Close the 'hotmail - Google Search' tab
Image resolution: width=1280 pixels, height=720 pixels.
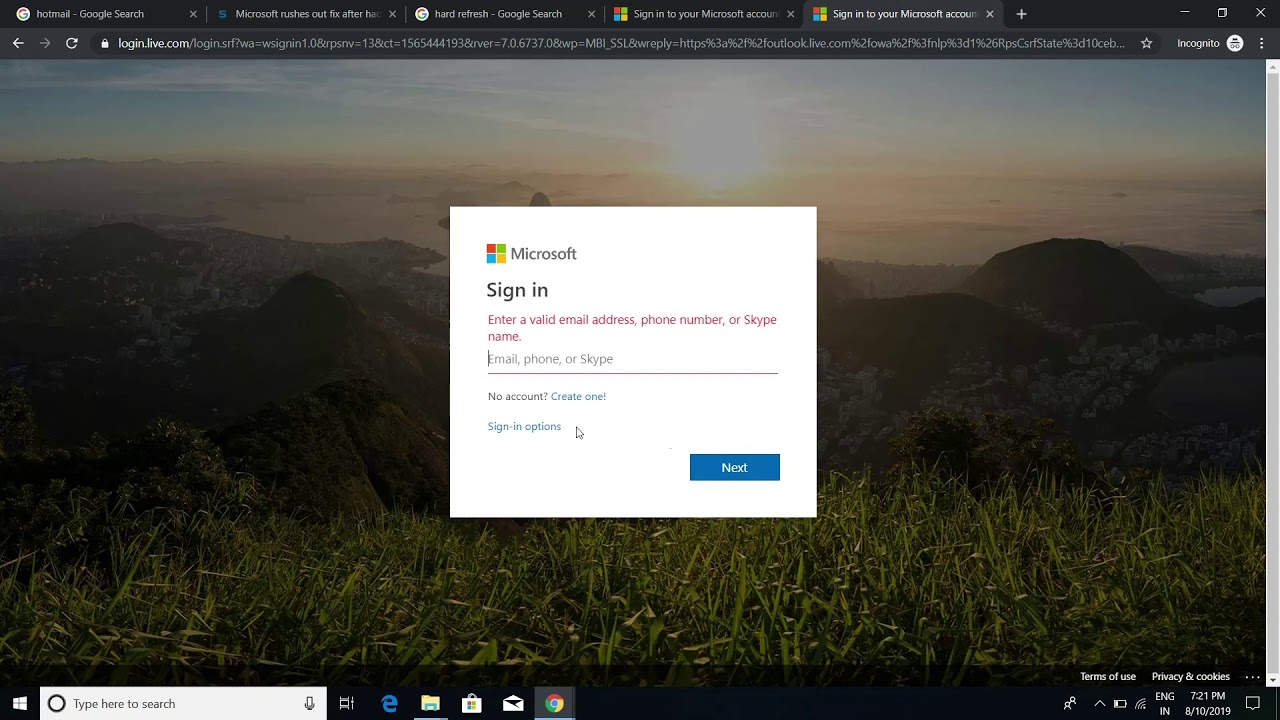click(193, 14)
